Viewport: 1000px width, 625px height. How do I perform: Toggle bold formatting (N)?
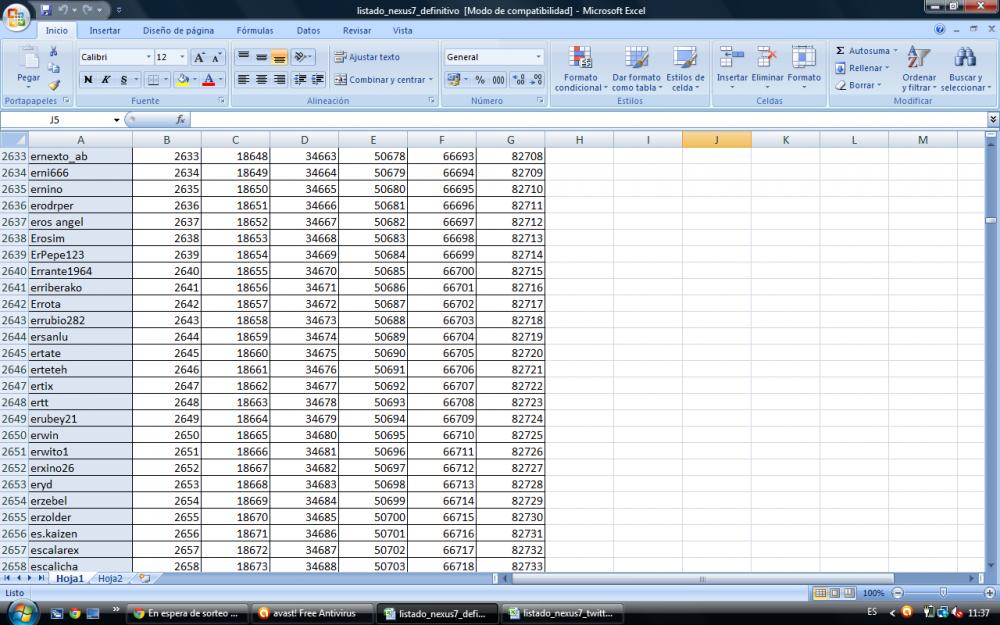[x=88, y=80]
